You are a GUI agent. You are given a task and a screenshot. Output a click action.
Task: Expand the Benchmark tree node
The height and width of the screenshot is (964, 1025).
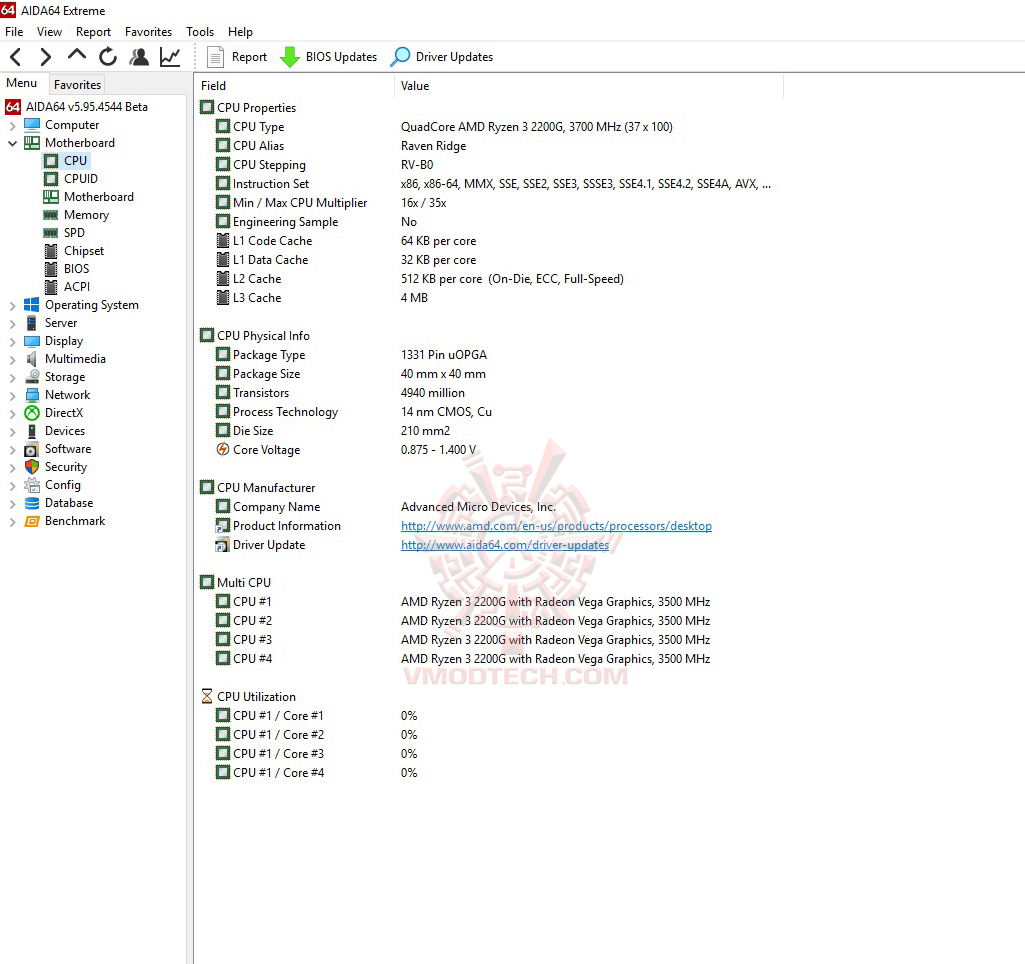[12, 522]
